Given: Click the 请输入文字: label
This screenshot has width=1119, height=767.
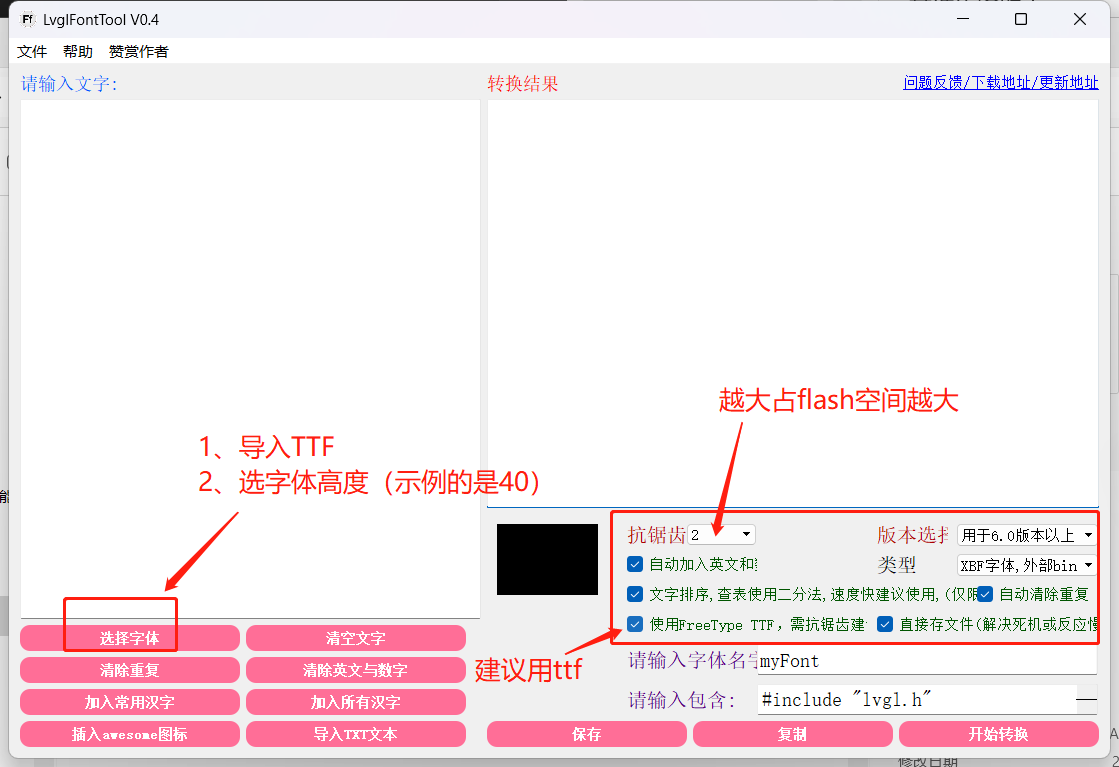Looking at the screenshot, I should [69, 83].
